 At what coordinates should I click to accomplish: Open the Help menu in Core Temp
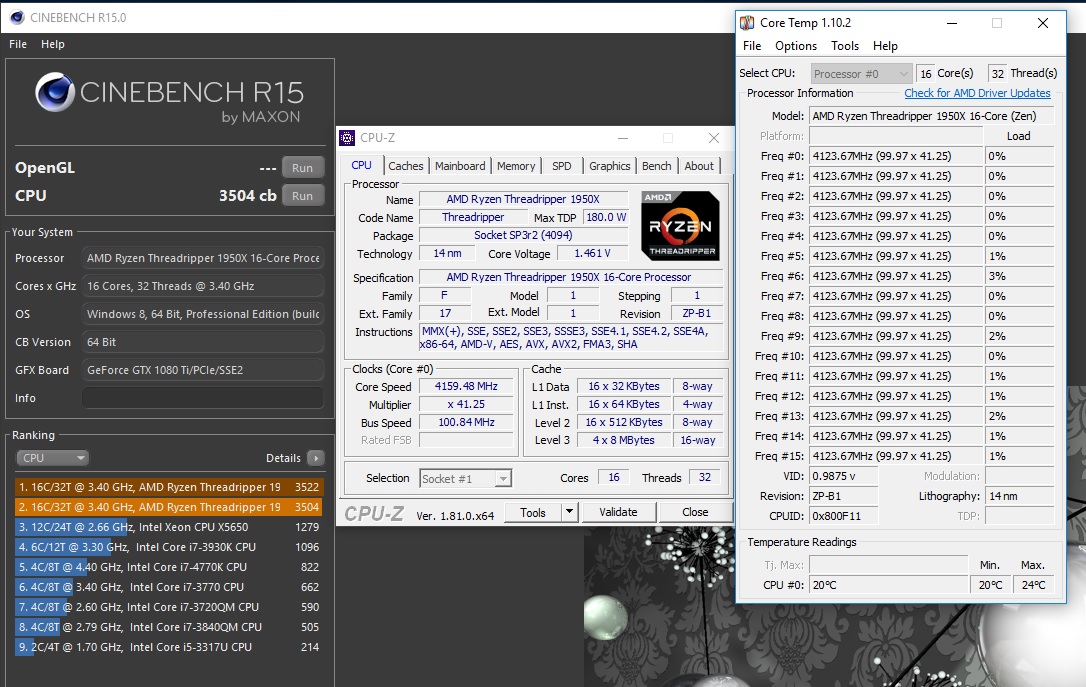click(885, 46)
